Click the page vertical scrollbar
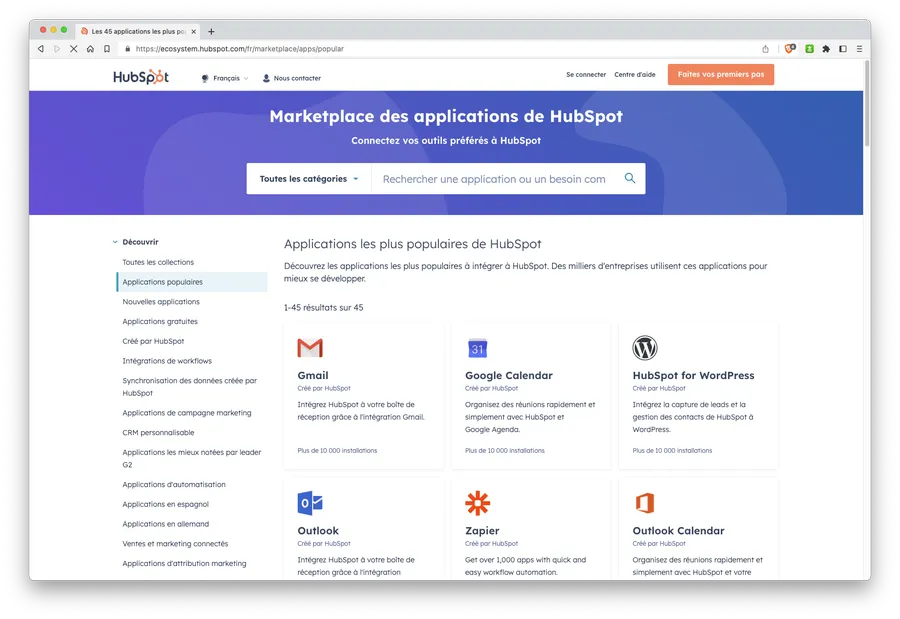 point(867,103)
